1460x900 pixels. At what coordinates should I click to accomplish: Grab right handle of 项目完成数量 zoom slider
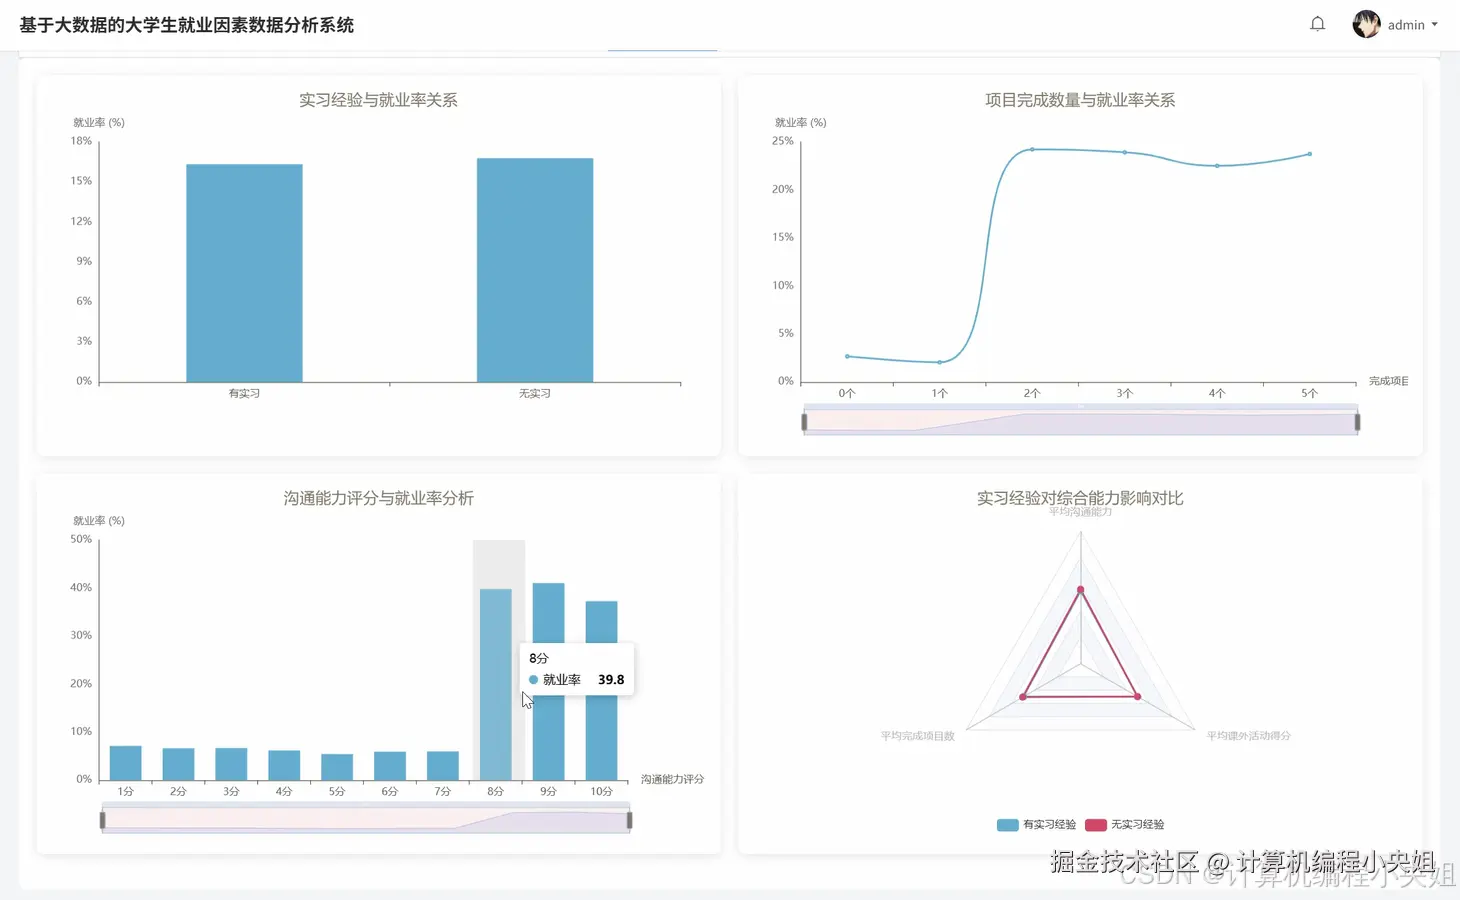1357,422
